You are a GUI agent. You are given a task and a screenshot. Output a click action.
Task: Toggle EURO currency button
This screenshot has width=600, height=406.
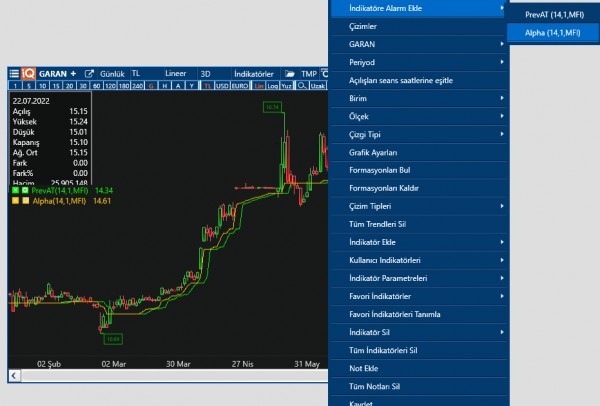pyautogui.click(x=240, y=86)
